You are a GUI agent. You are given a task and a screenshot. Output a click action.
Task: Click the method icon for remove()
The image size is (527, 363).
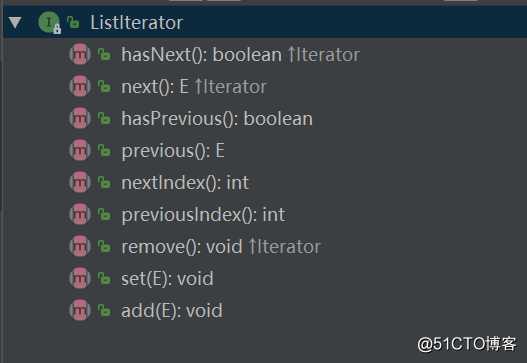(80, 246)
